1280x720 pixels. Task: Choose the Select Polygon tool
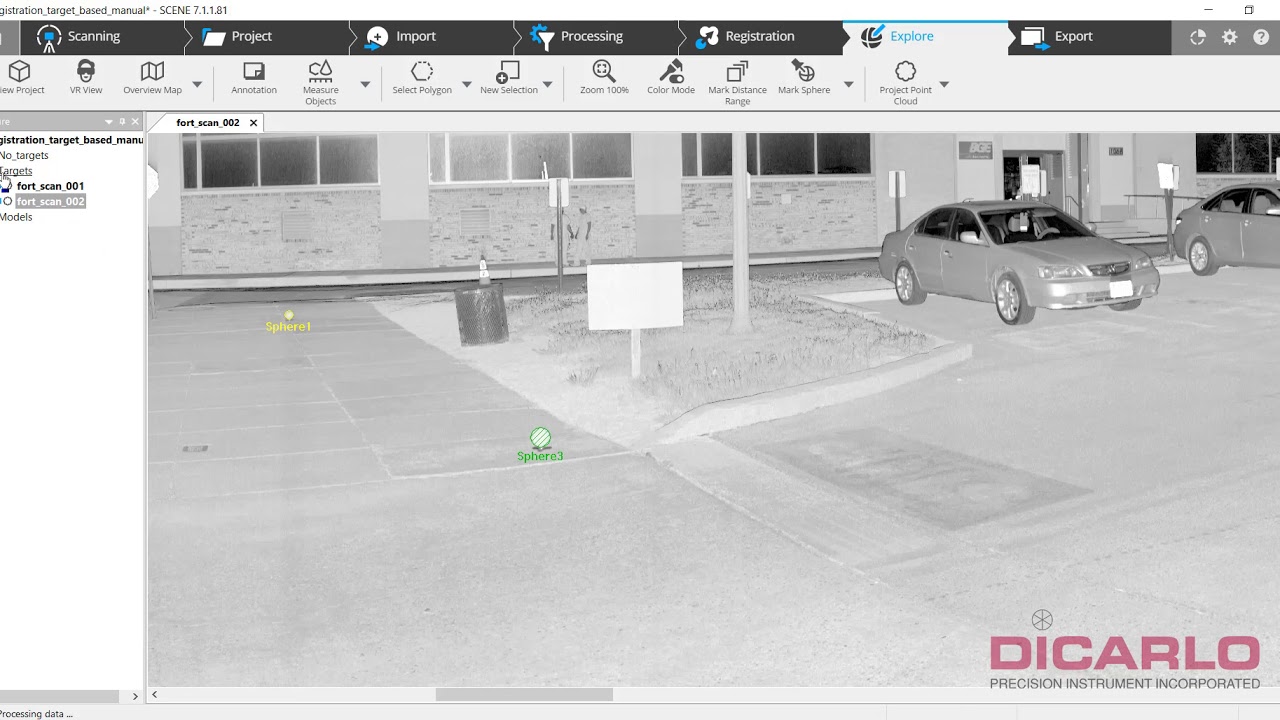pos(422,78)
